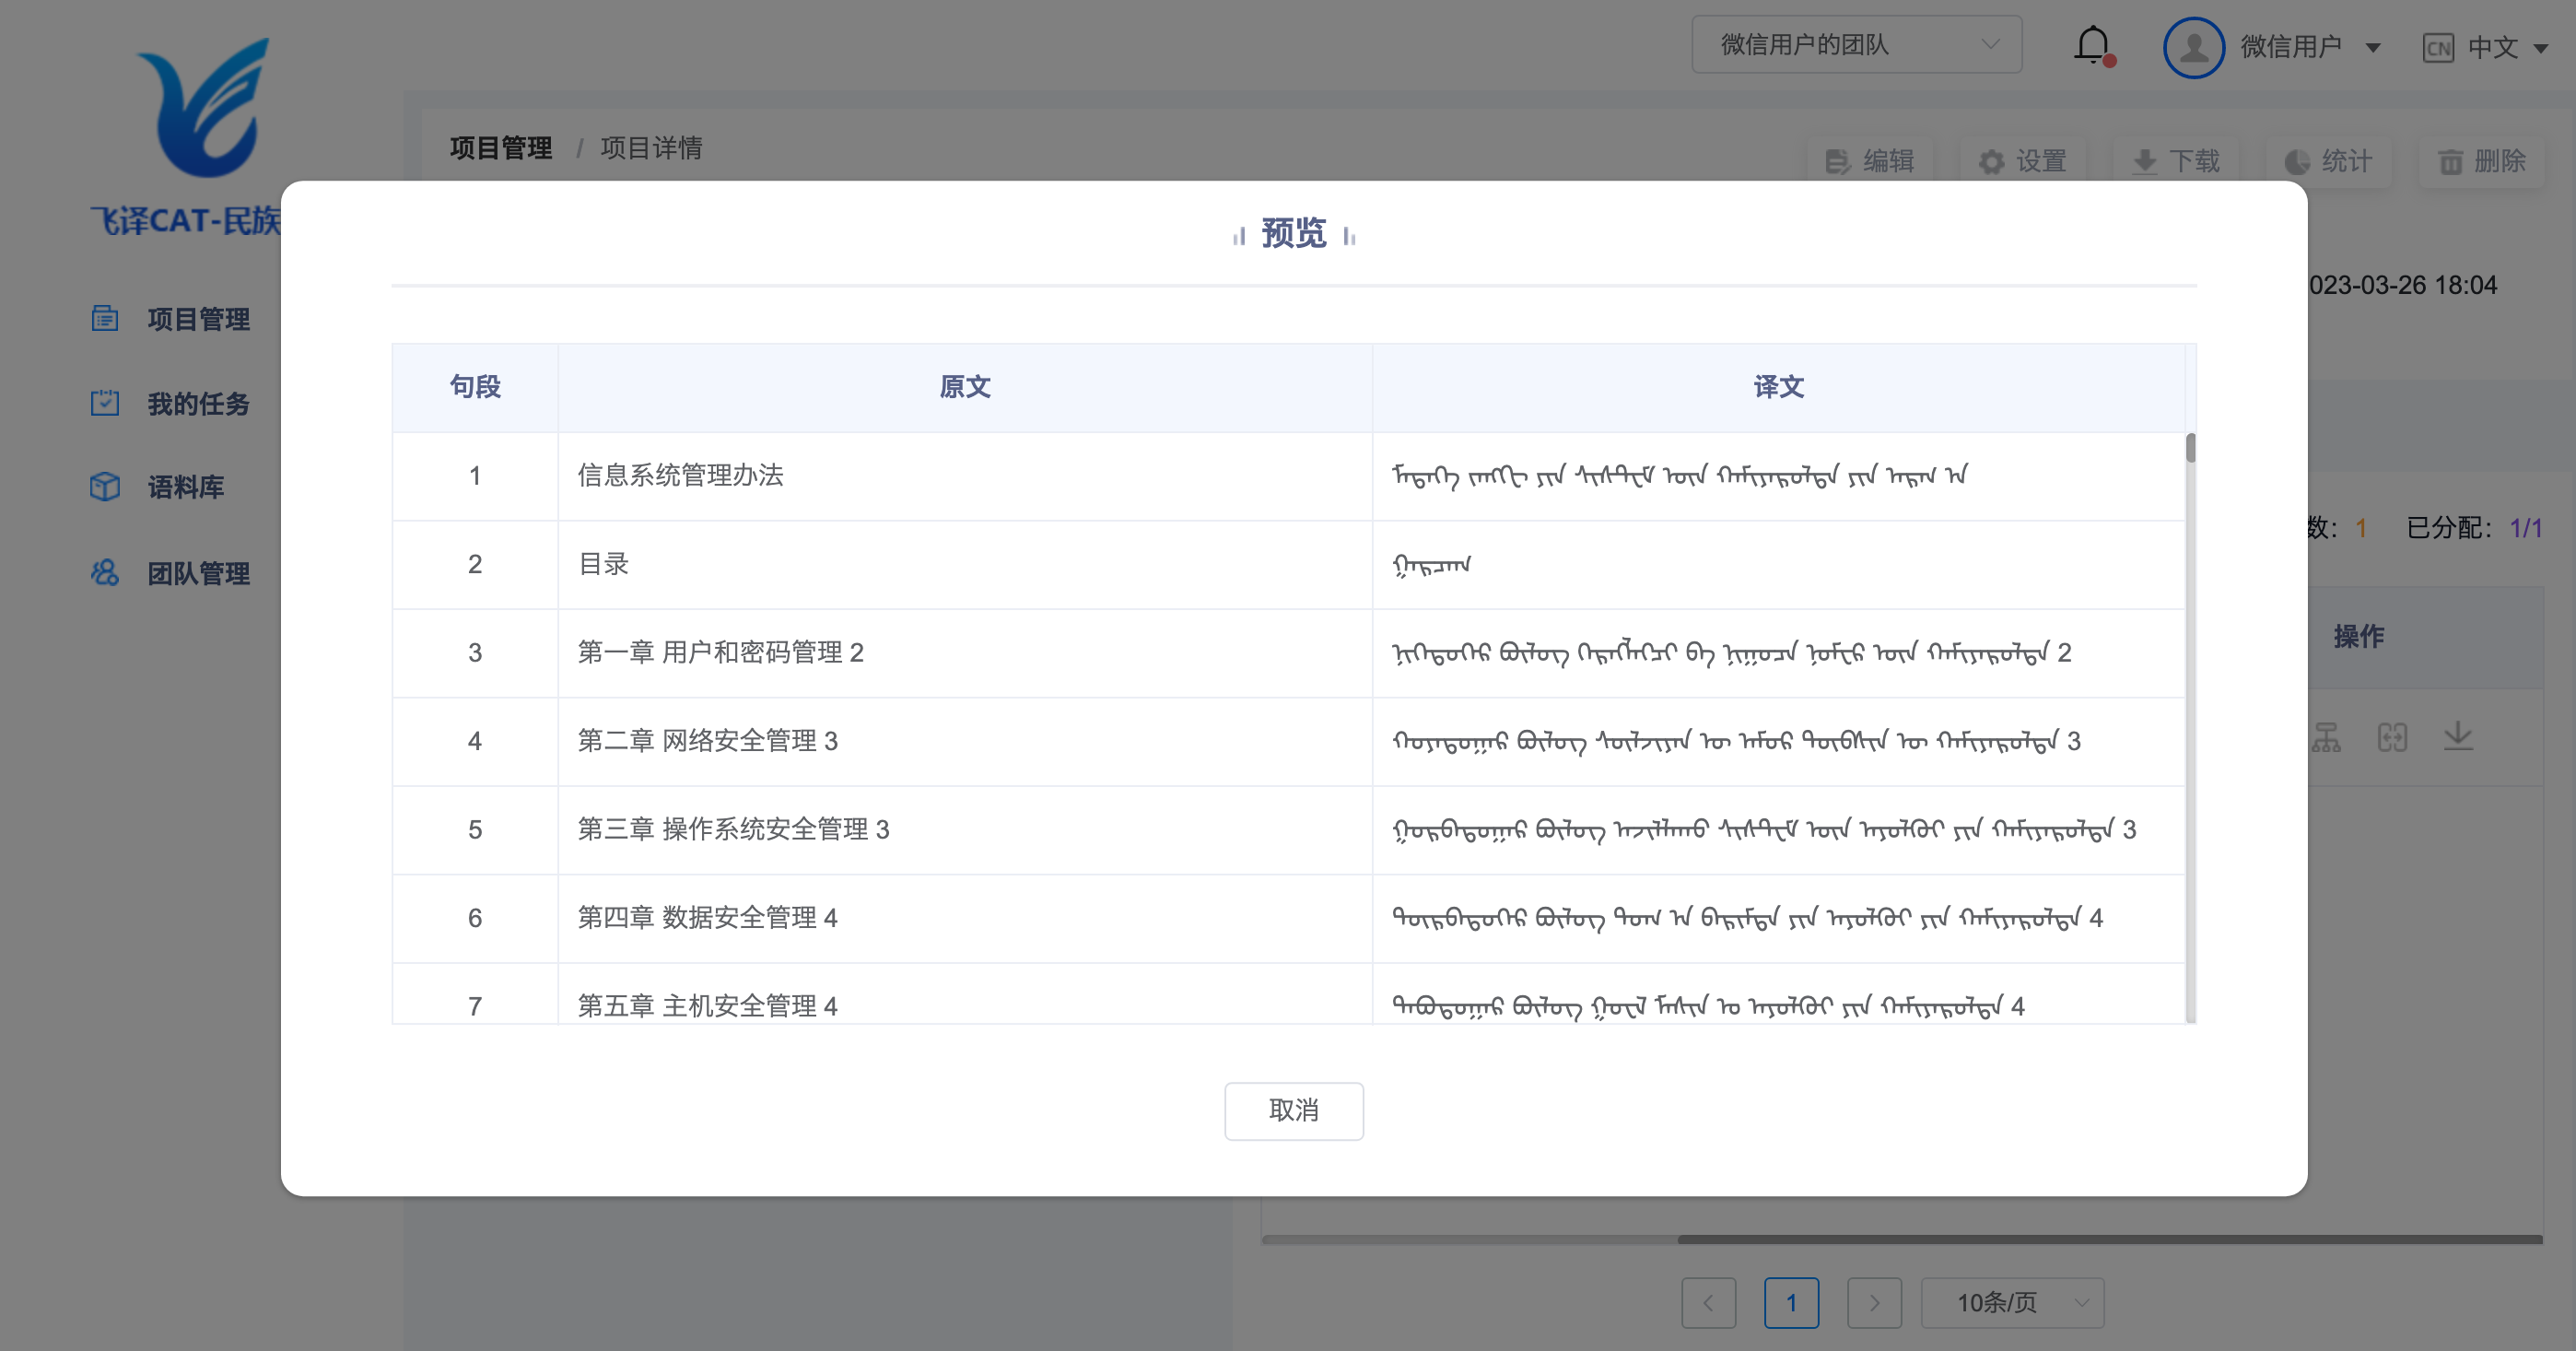The width and height of the screenshot is (2576, 1351).
Task: Click the team management sidebar icon
Action: 105,573
